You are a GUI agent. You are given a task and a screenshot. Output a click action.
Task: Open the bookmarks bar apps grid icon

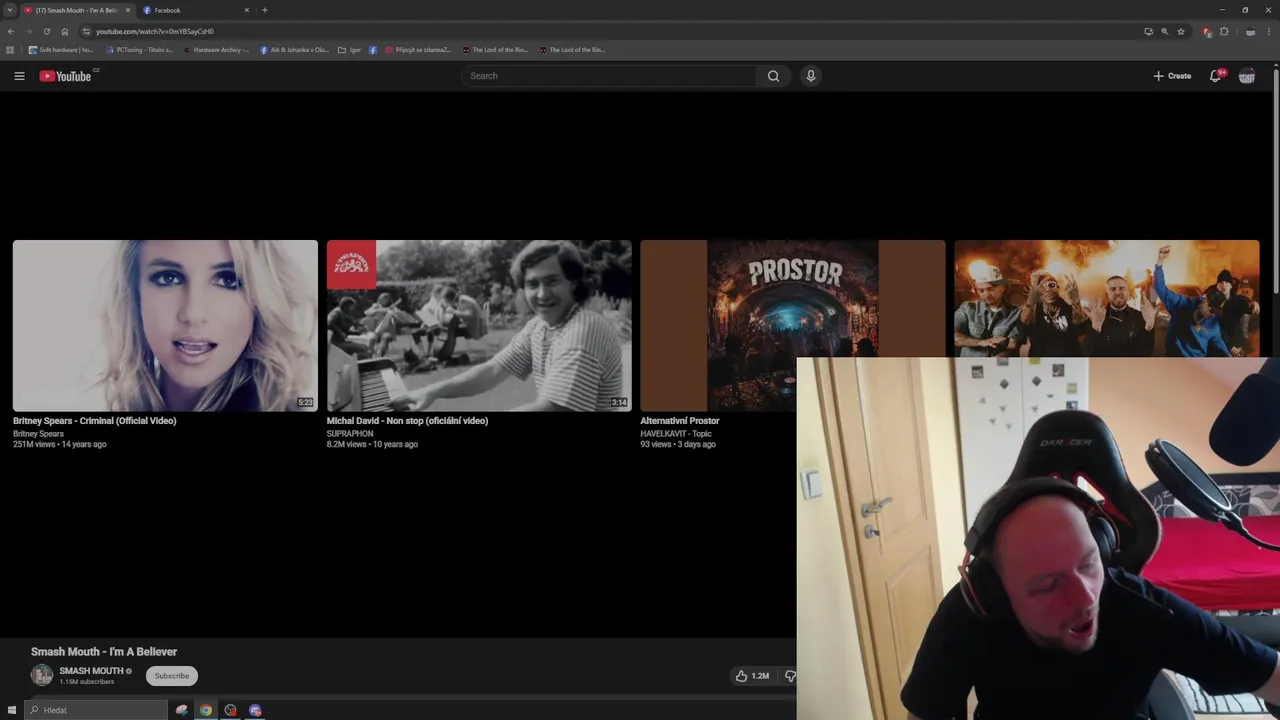tap(10, 50)
